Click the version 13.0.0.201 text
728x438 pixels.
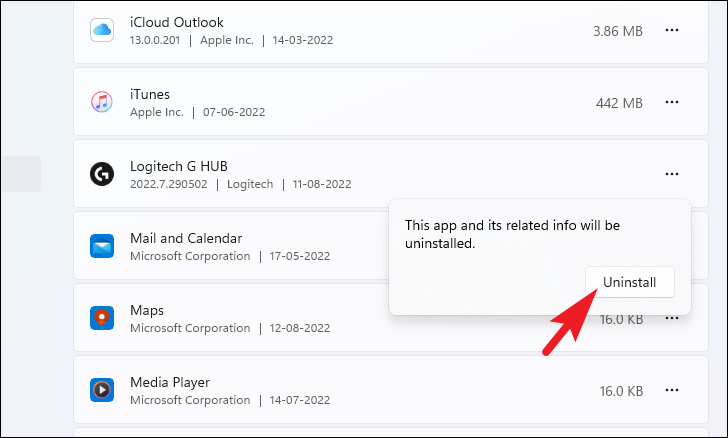155,40
